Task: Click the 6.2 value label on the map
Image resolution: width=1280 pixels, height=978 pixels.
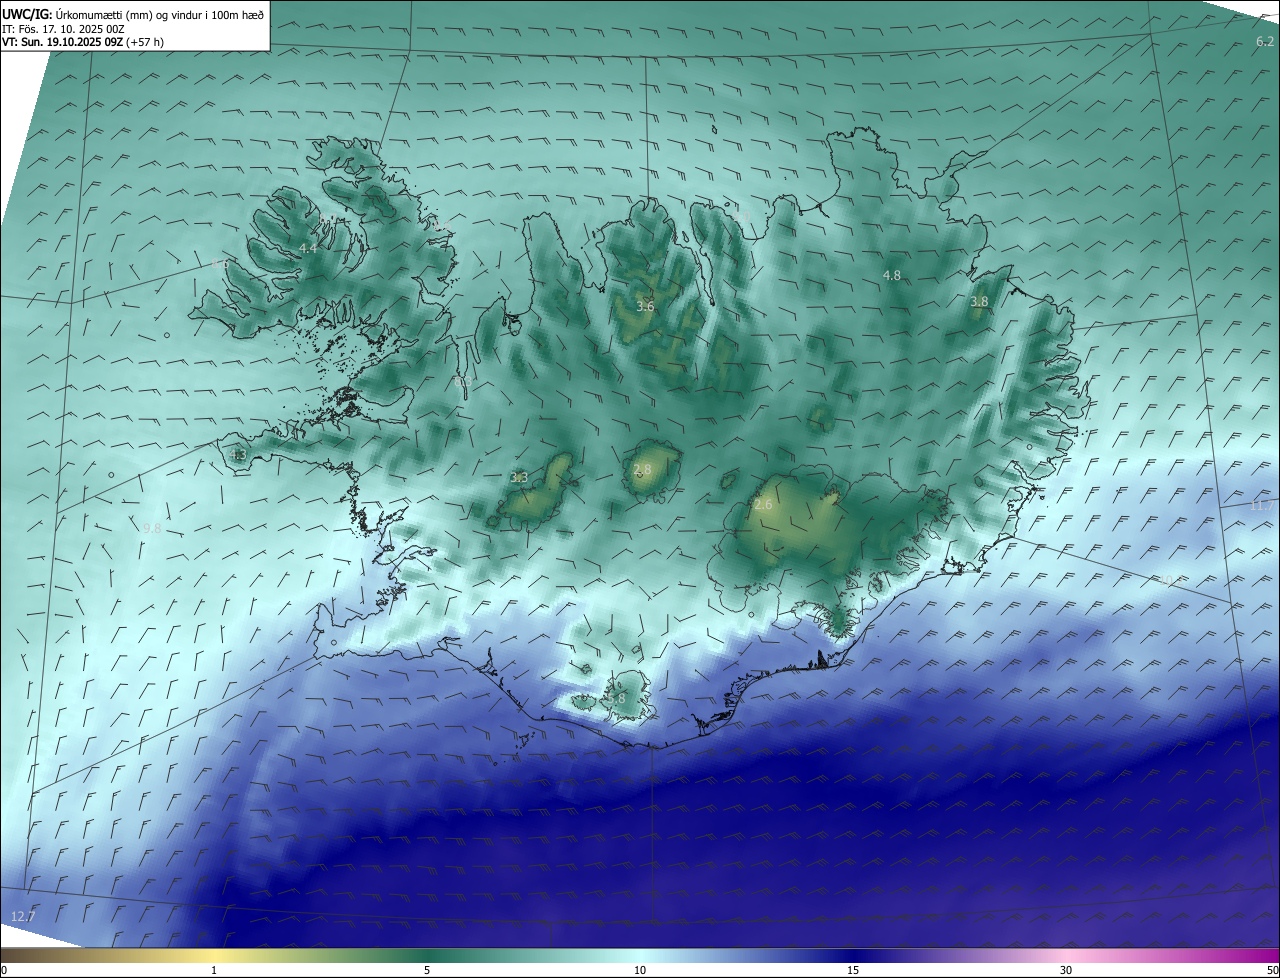Action: (1265, 41)
